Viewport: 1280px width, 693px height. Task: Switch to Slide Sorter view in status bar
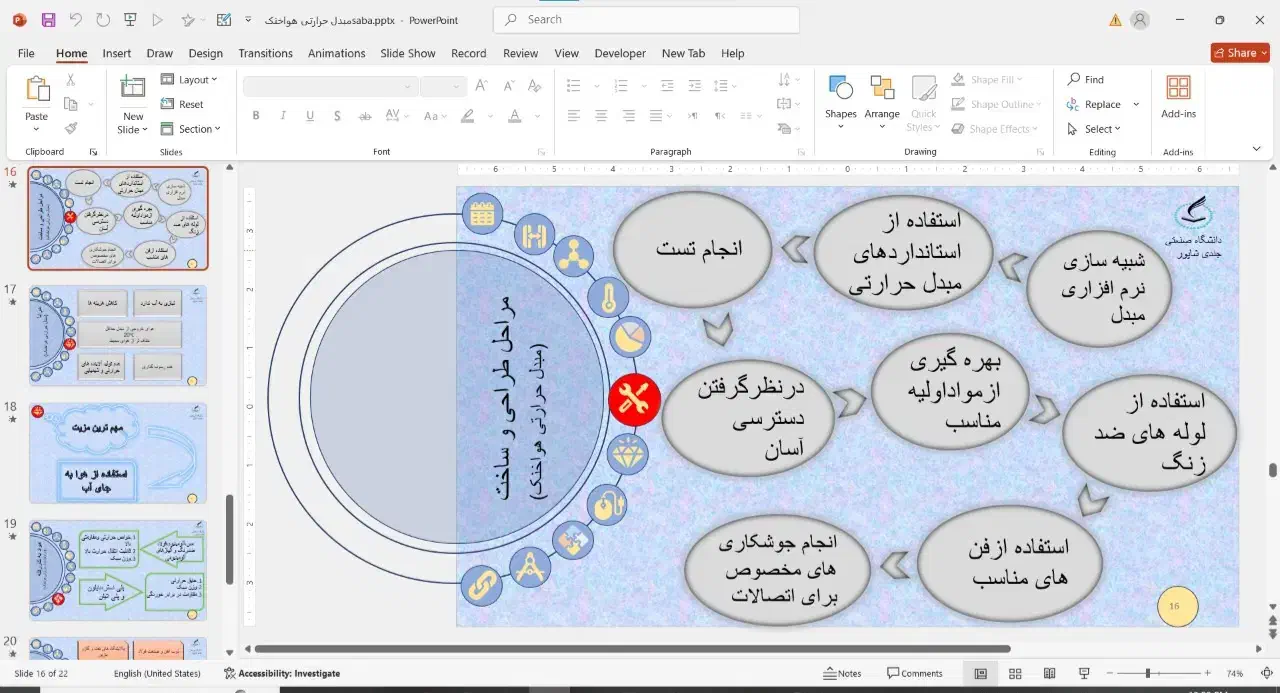point(1015,673)
